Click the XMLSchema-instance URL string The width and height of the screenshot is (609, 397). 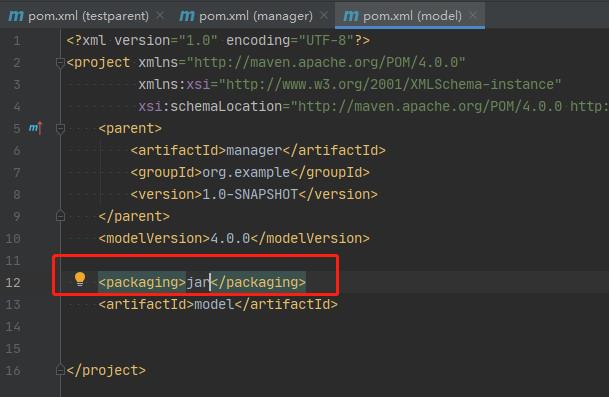click(390, 84)
